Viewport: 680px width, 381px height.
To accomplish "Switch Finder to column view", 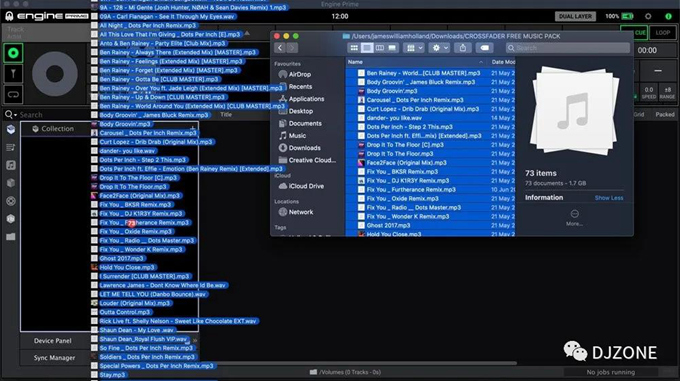I will 379,48.
